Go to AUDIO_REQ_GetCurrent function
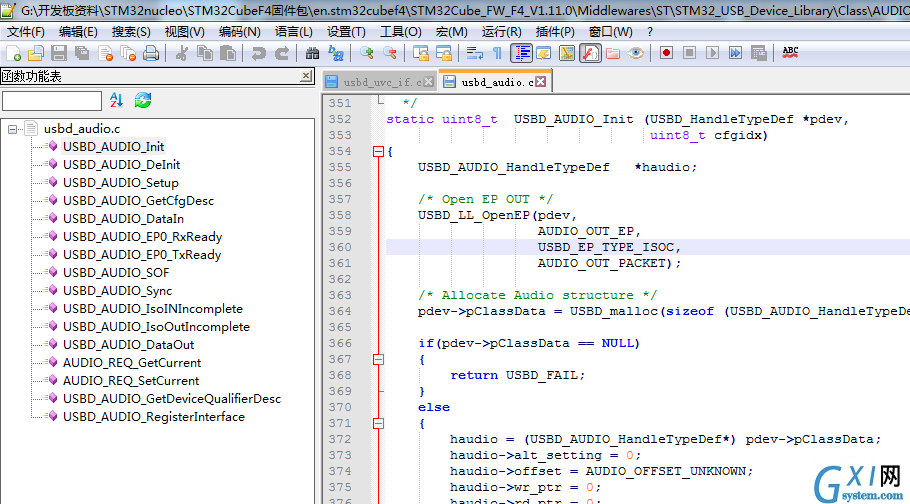 point(132,363)
